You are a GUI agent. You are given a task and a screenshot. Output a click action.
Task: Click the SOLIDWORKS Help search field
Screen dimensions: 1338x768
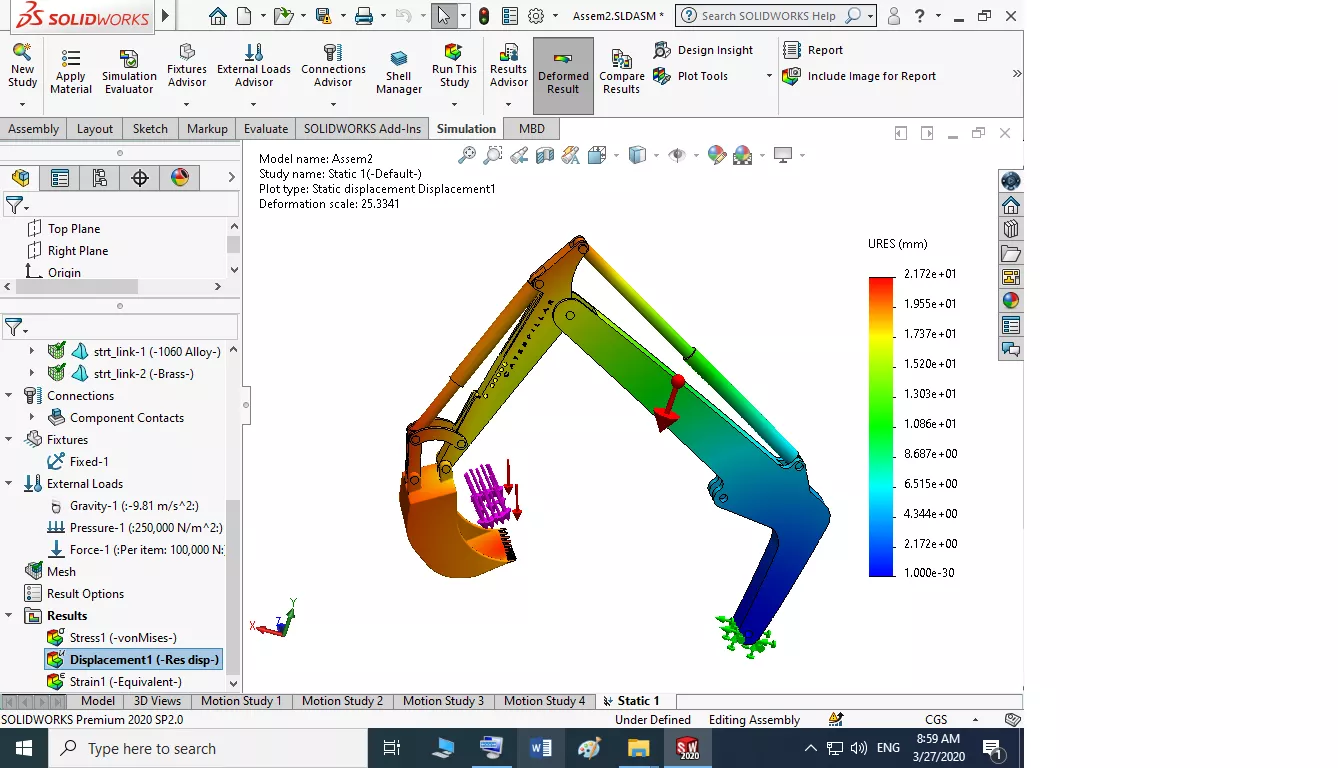(770, 16)
